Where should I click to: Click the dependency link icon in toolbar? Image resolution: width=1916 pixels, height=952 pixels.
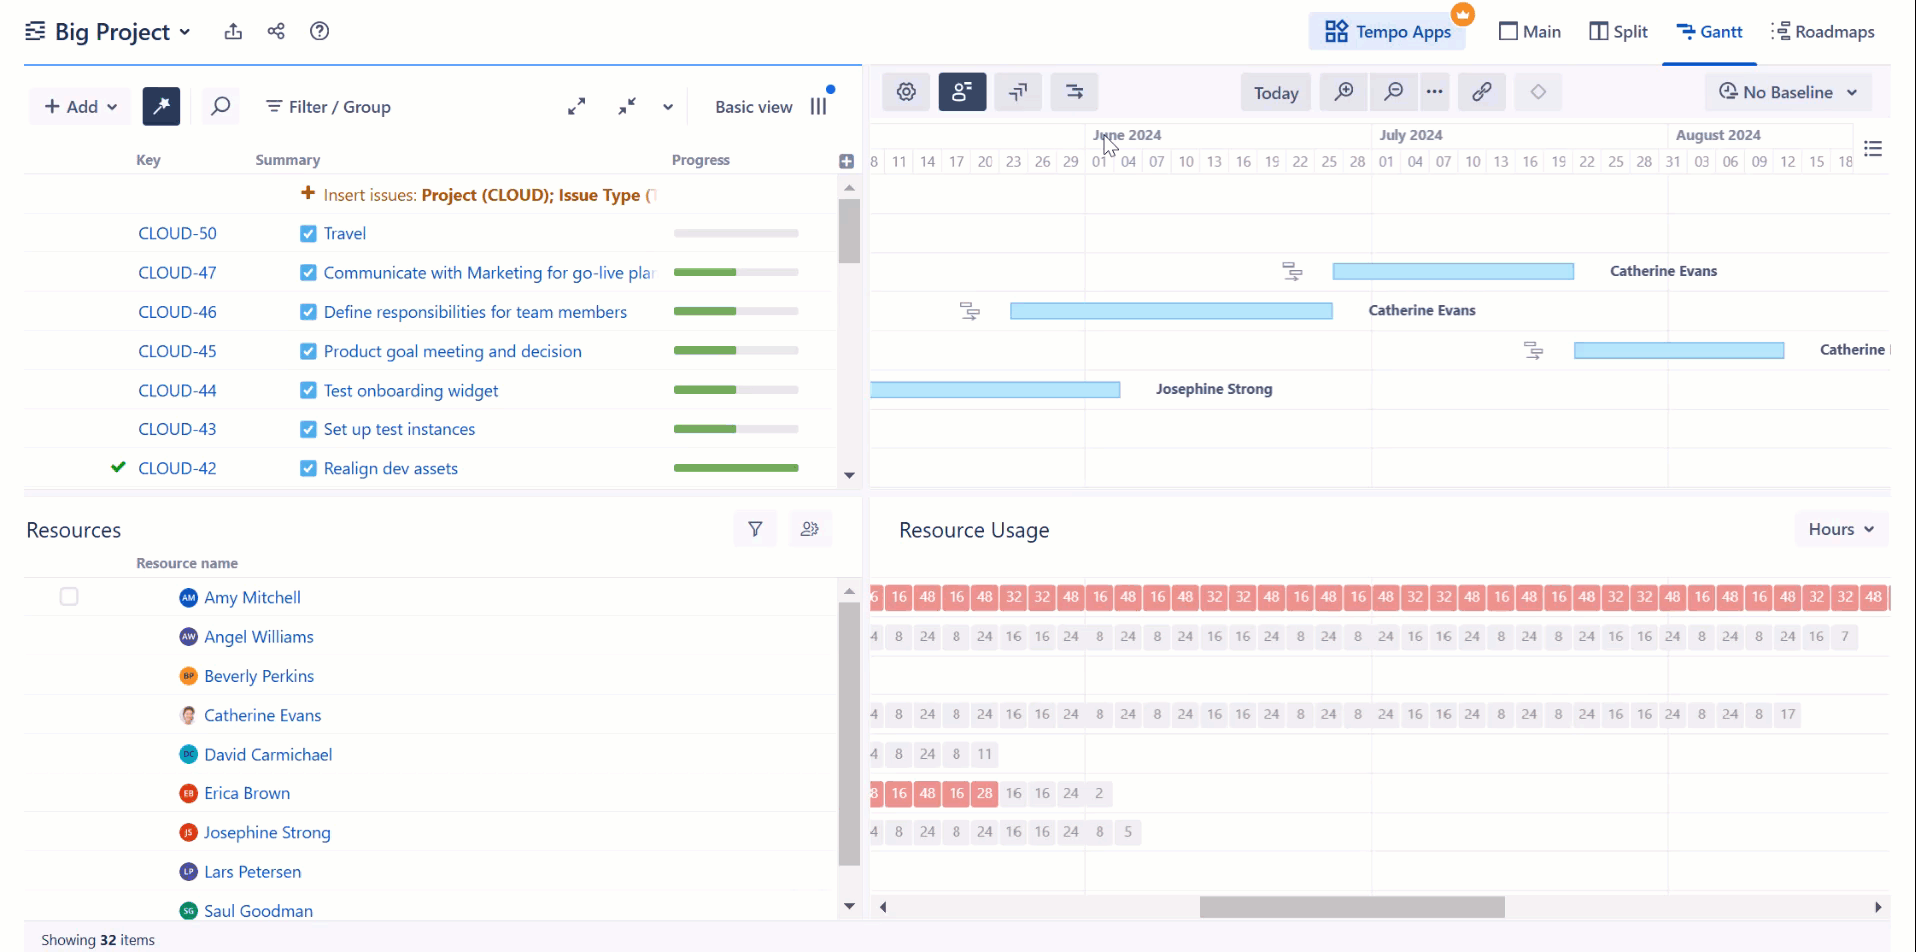[x=1482, y=92]
